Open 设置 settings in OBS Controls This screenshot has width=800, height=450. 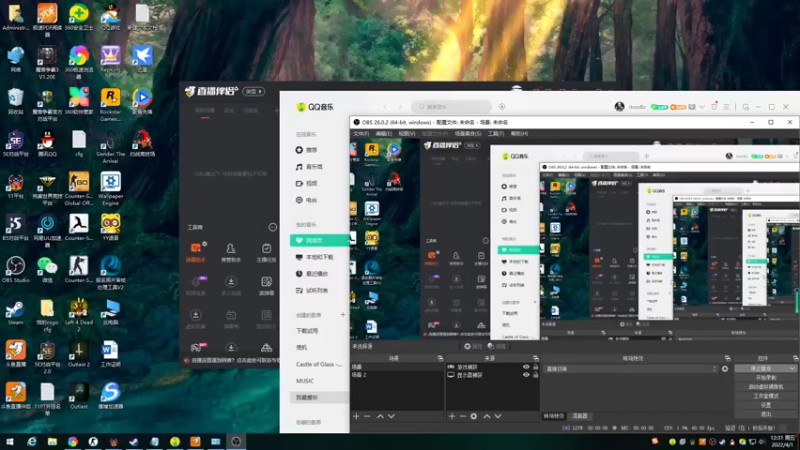coord(765,405)
